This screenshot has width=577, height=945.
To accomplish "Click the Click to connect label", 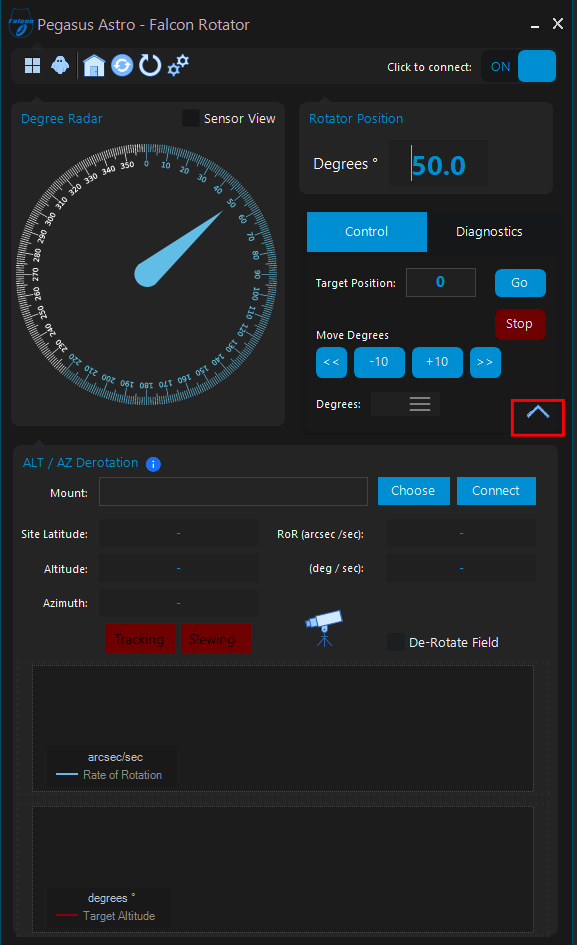I will click(429, 67).
